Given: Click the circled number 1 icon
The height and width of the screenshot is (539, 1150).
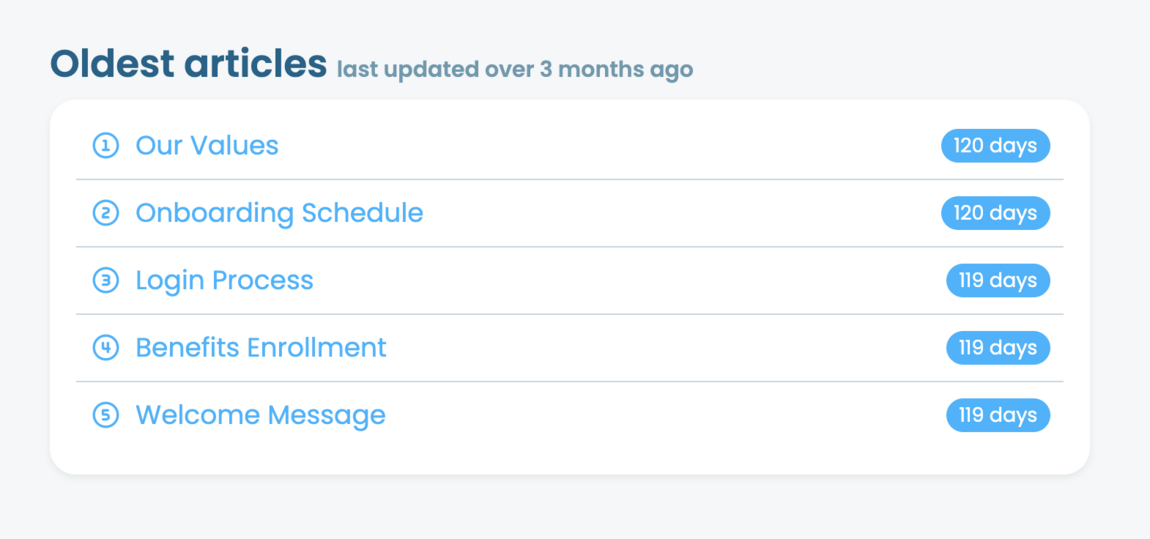Looking at the screenshot, I should click(105, 146).
